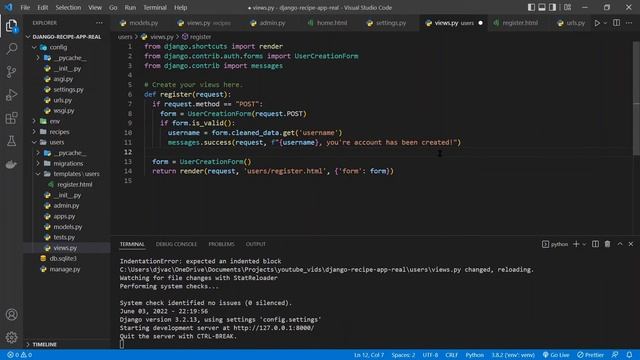Image resolution: width=640 pixels, height=360 pixels.
Task: Select Python language mode in status bar
Action: (x=474, y=355)
